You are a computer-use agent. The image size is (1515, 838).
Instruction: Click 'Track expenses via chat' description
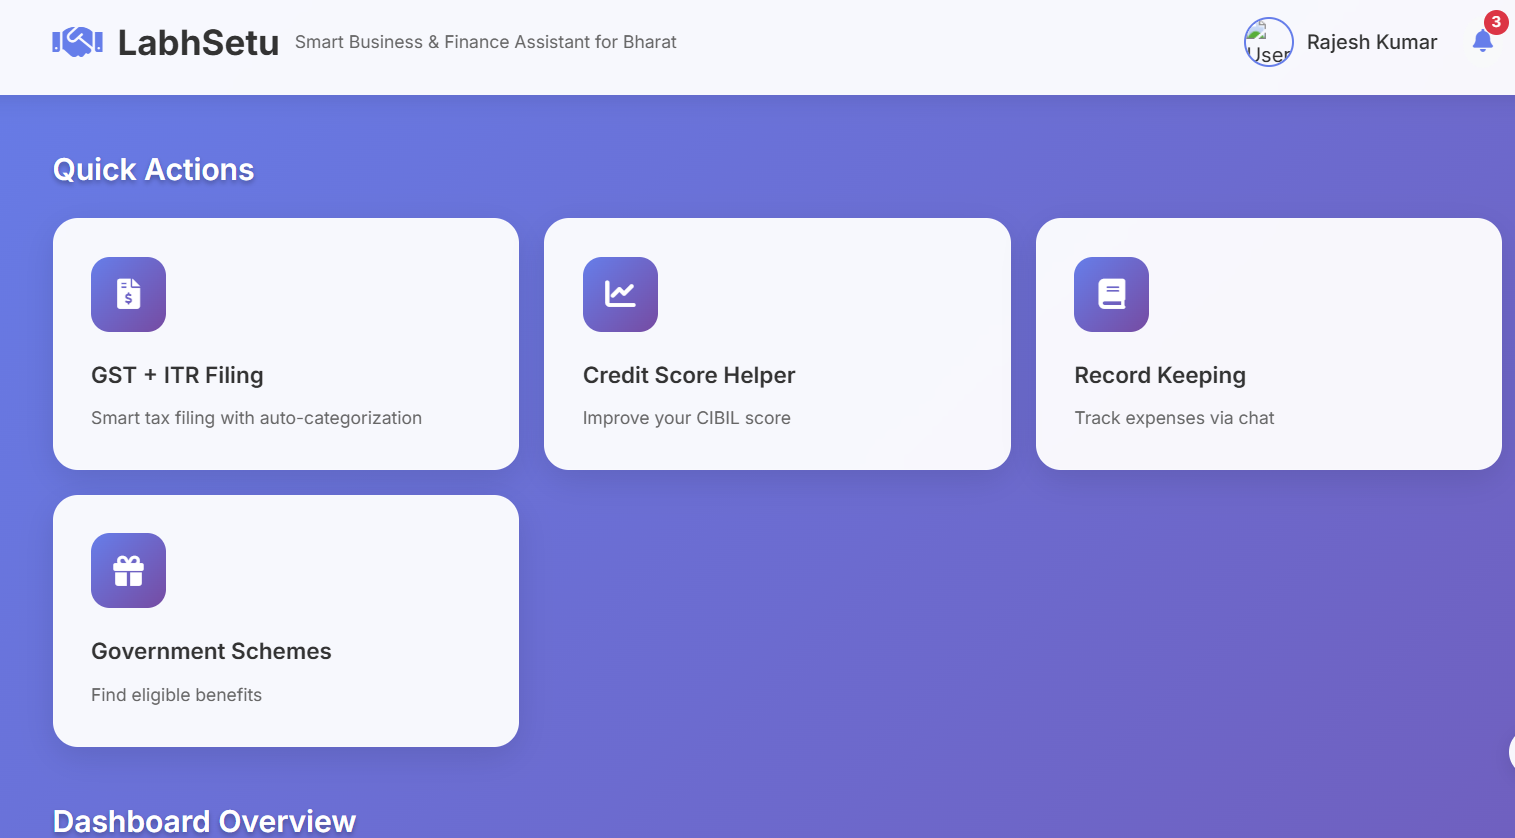tap(1174, 418)
